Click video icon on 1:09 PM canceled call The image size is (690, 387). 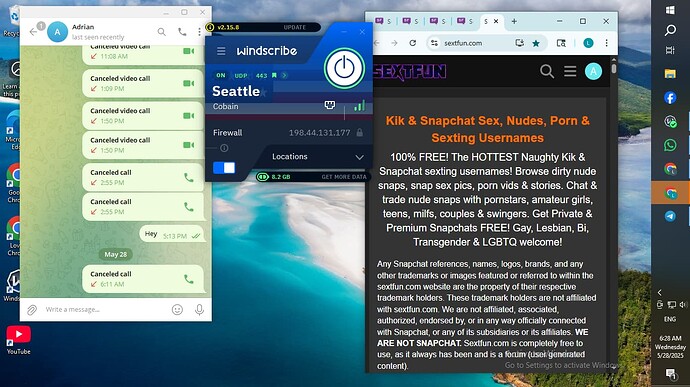point(189,83)
